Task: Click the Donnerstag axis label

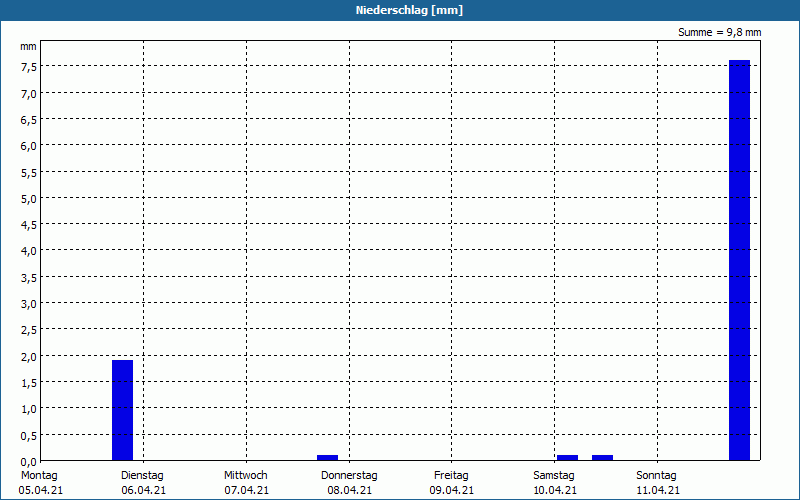Action: [x=349, y=476]
